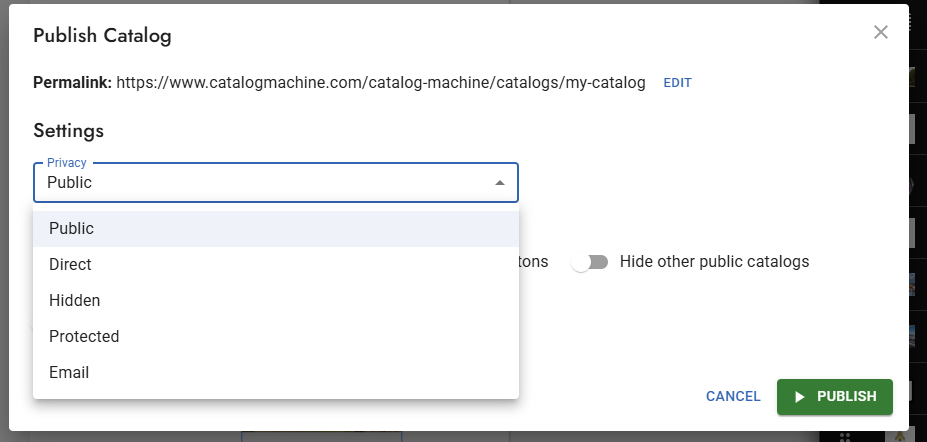
Task: Collapse the Privacy dropdown arrow
Action: pyautogui.click(x=500, y=183)
